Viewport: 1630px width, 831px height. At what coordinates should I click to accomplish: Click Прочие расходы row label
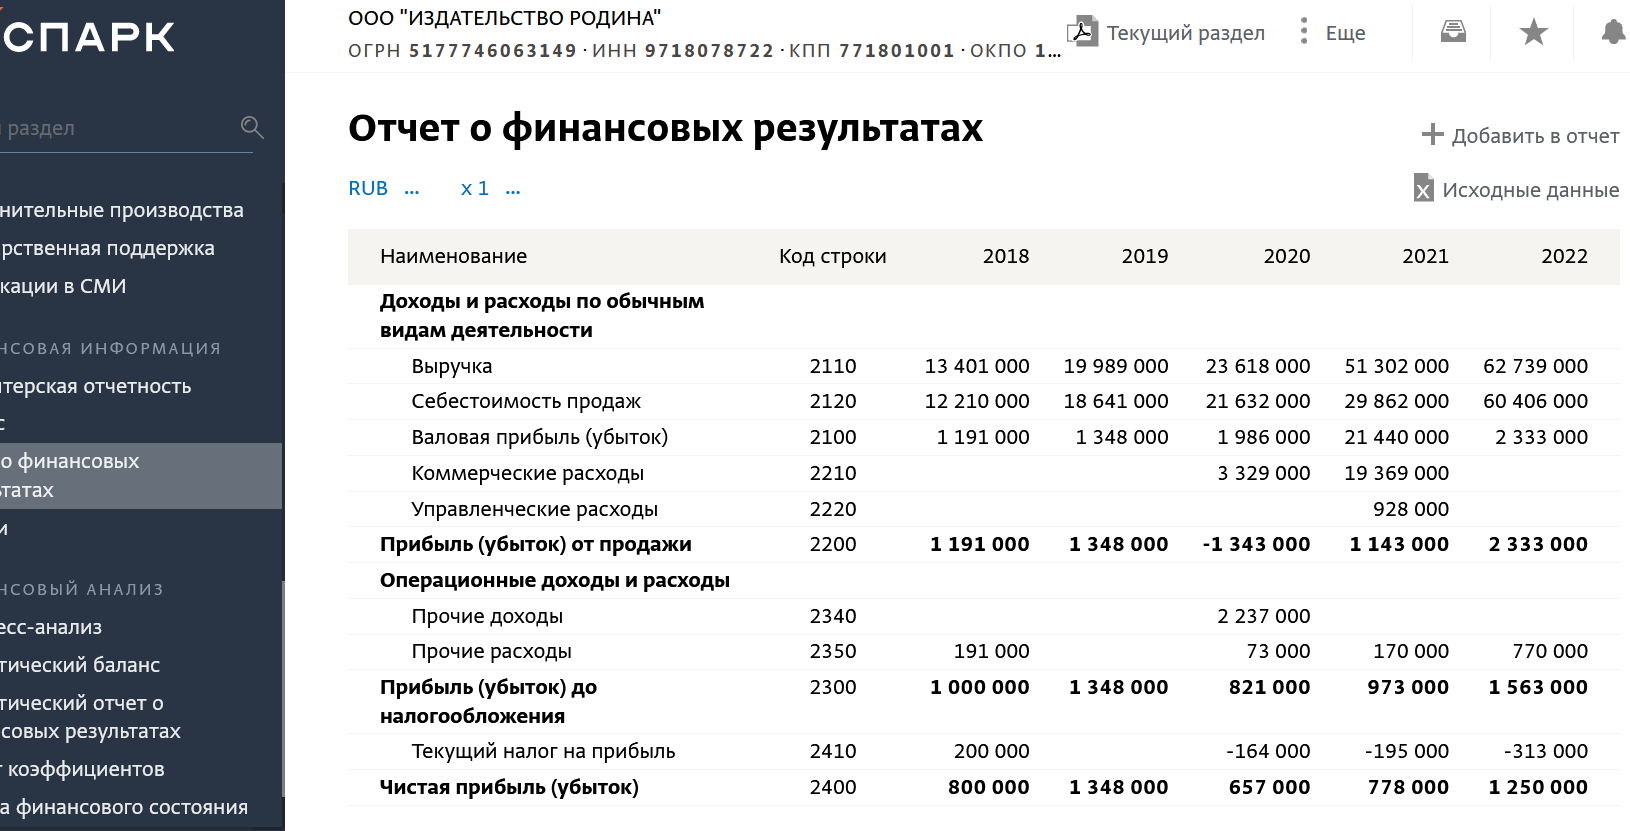click(x=491, y=651)
